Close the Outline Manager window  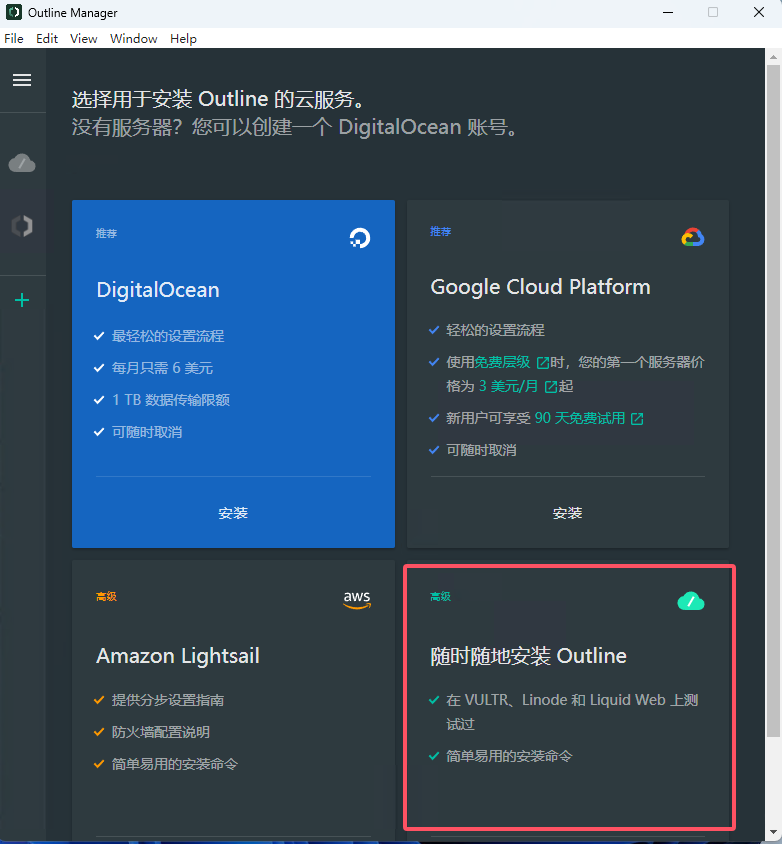[759, 12]
